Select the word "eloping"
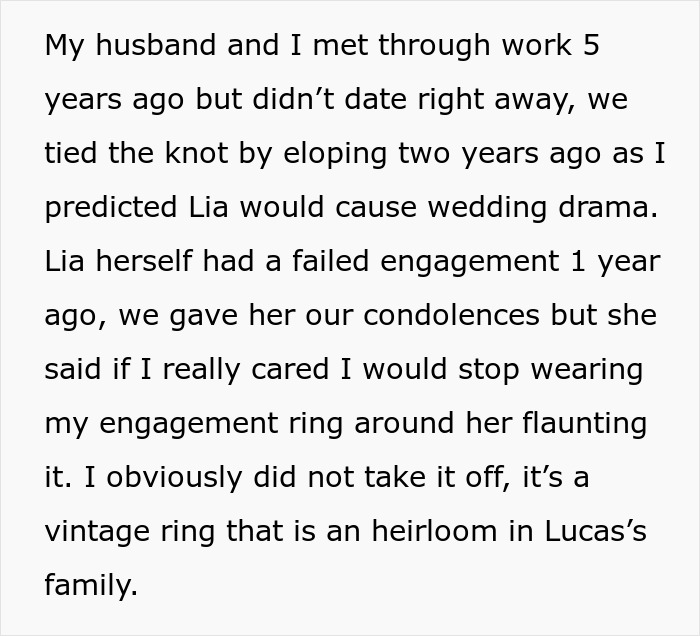This screenshot has height=636, width=700. coord(335,155)
